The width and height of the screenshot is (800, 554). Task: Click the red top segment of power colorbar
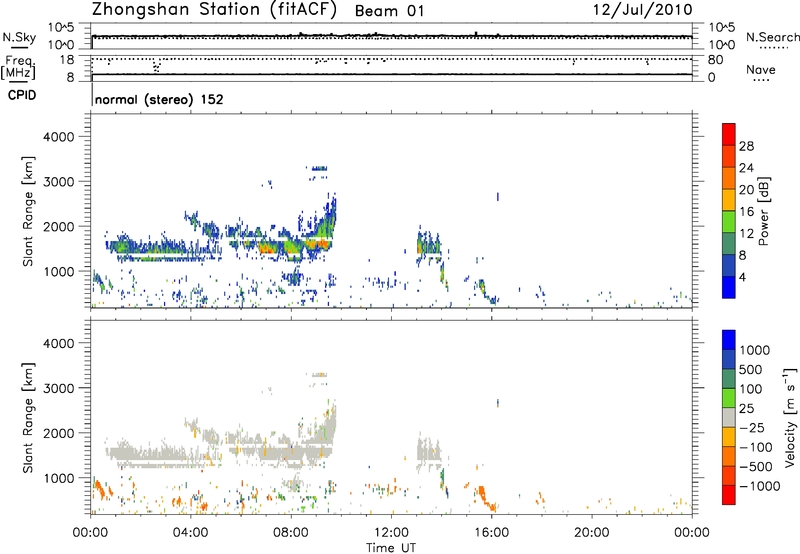point(729,134)
